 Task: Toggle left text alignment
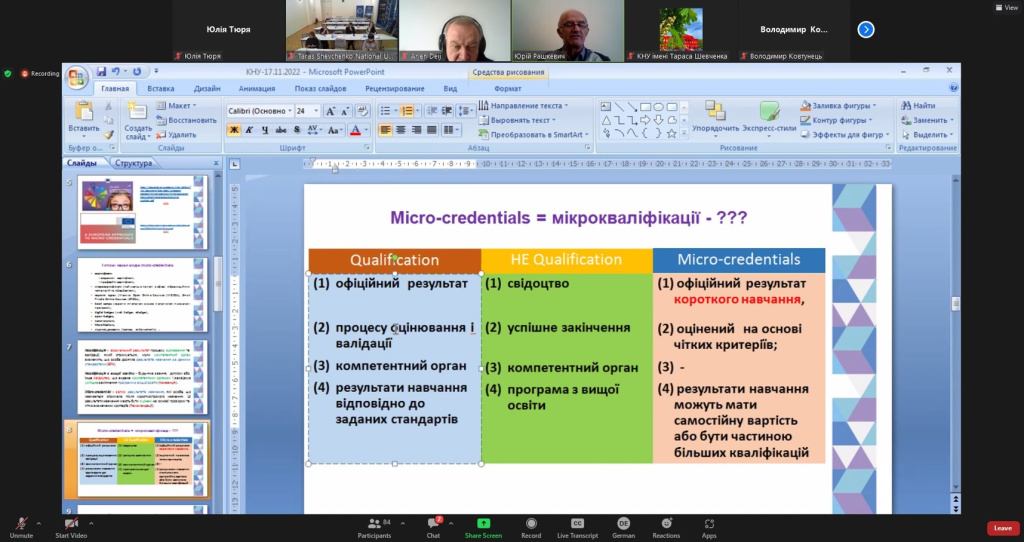(x=385, y=130)
